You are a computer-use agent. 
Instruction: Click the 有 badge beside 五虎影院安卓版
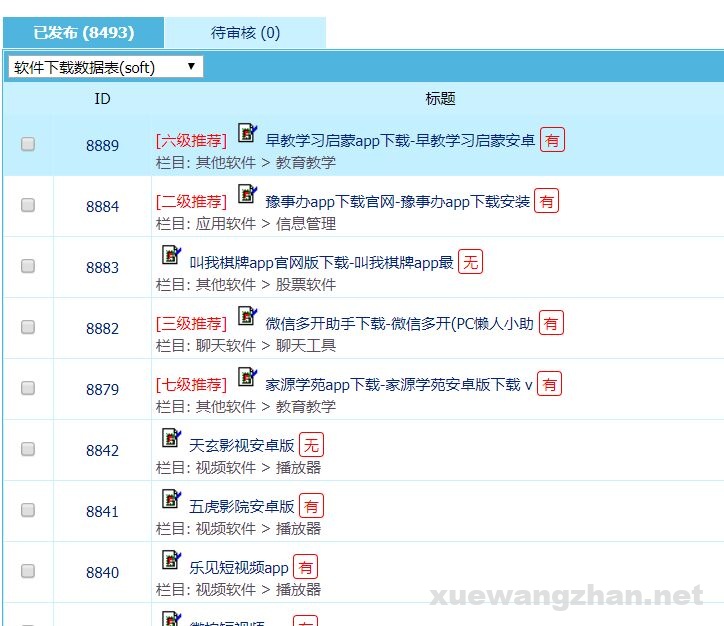tap(311, 505)
